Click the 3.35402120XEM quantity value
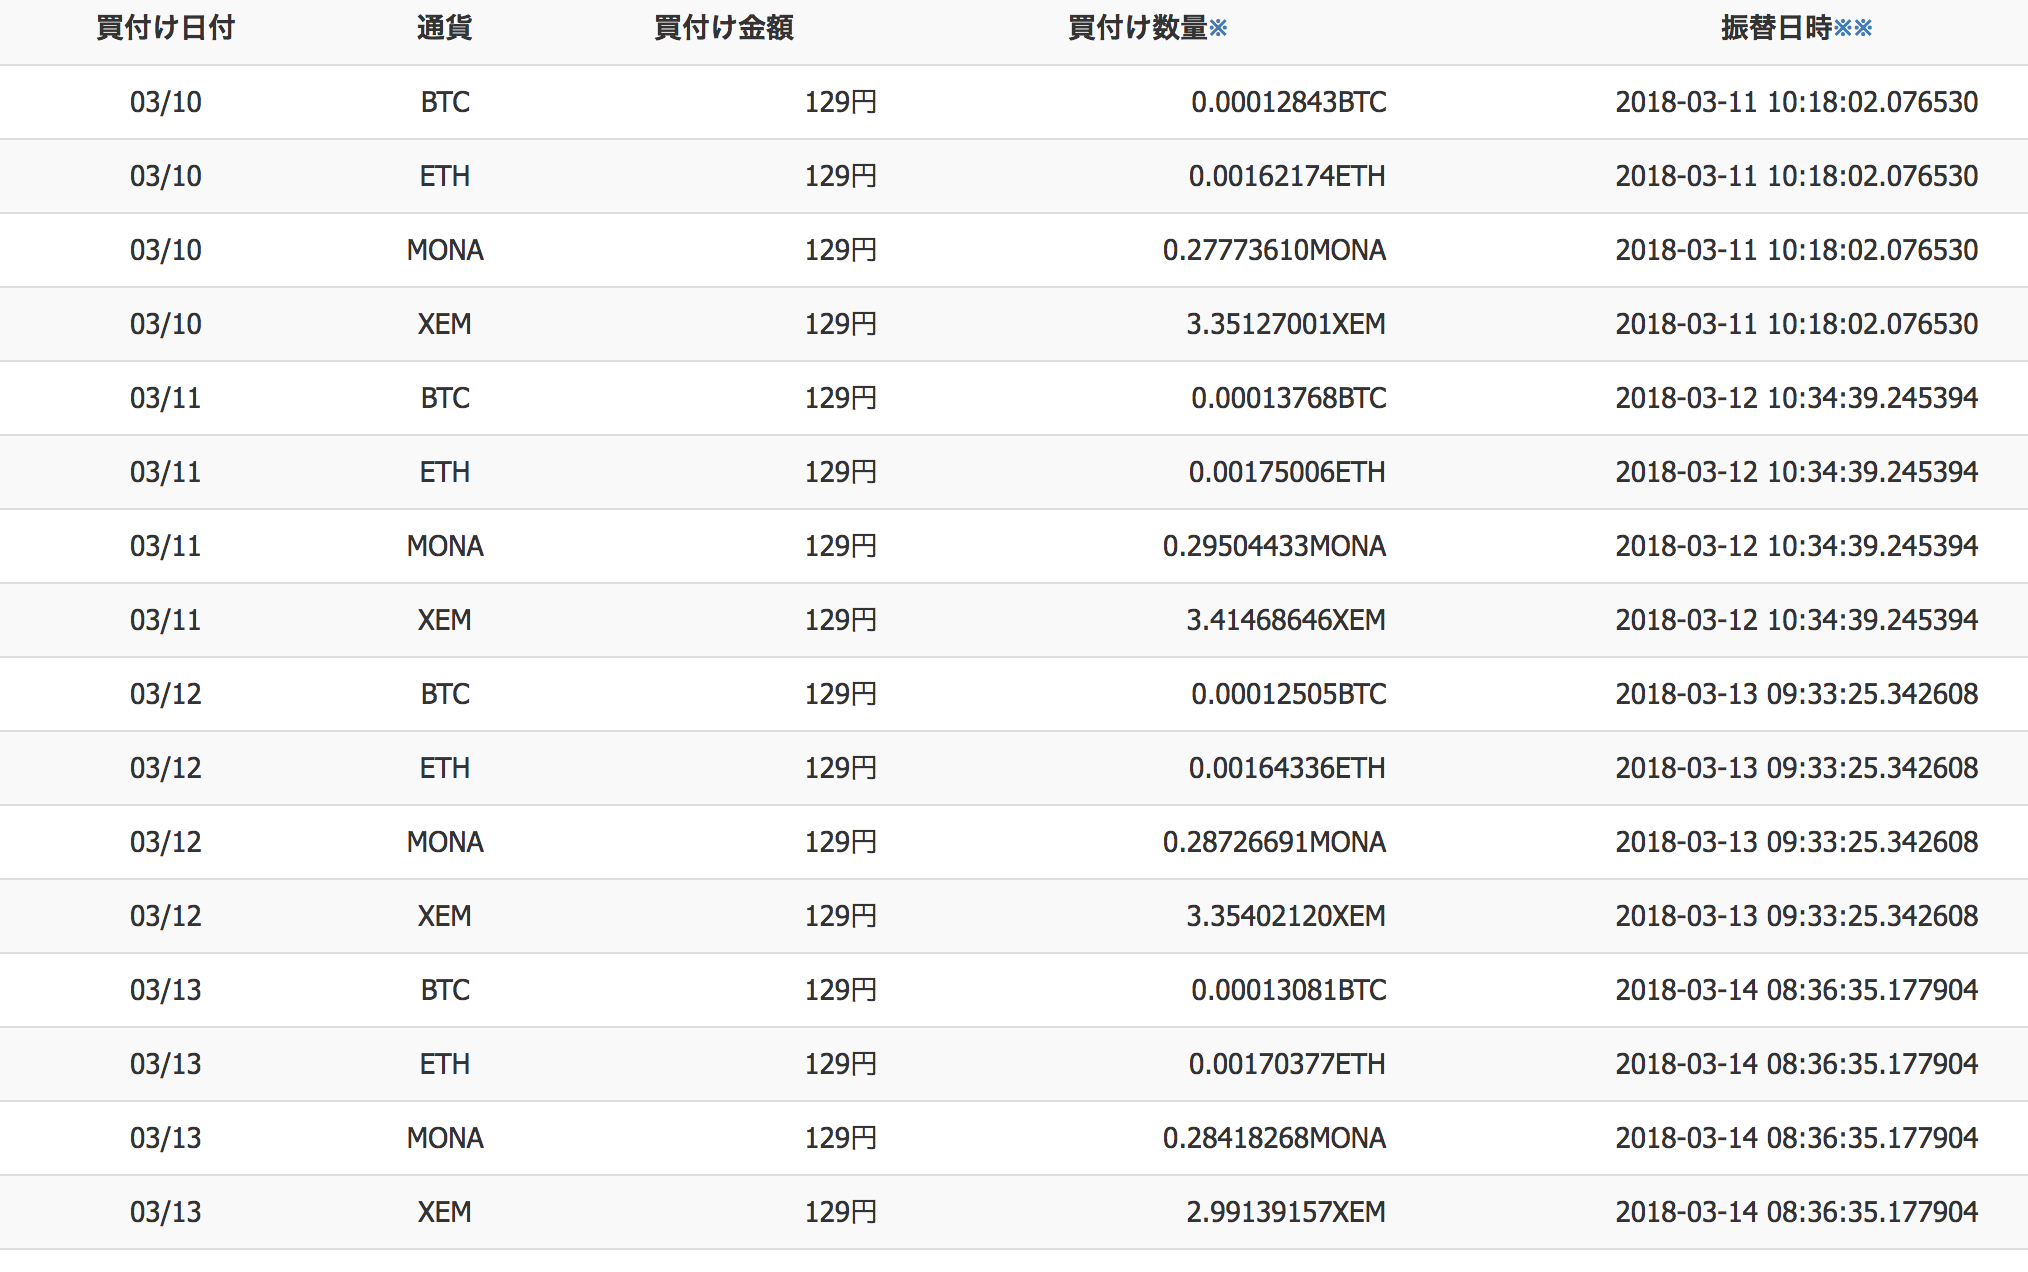The image size is (2028, 1272). [x=1286, y=916]
